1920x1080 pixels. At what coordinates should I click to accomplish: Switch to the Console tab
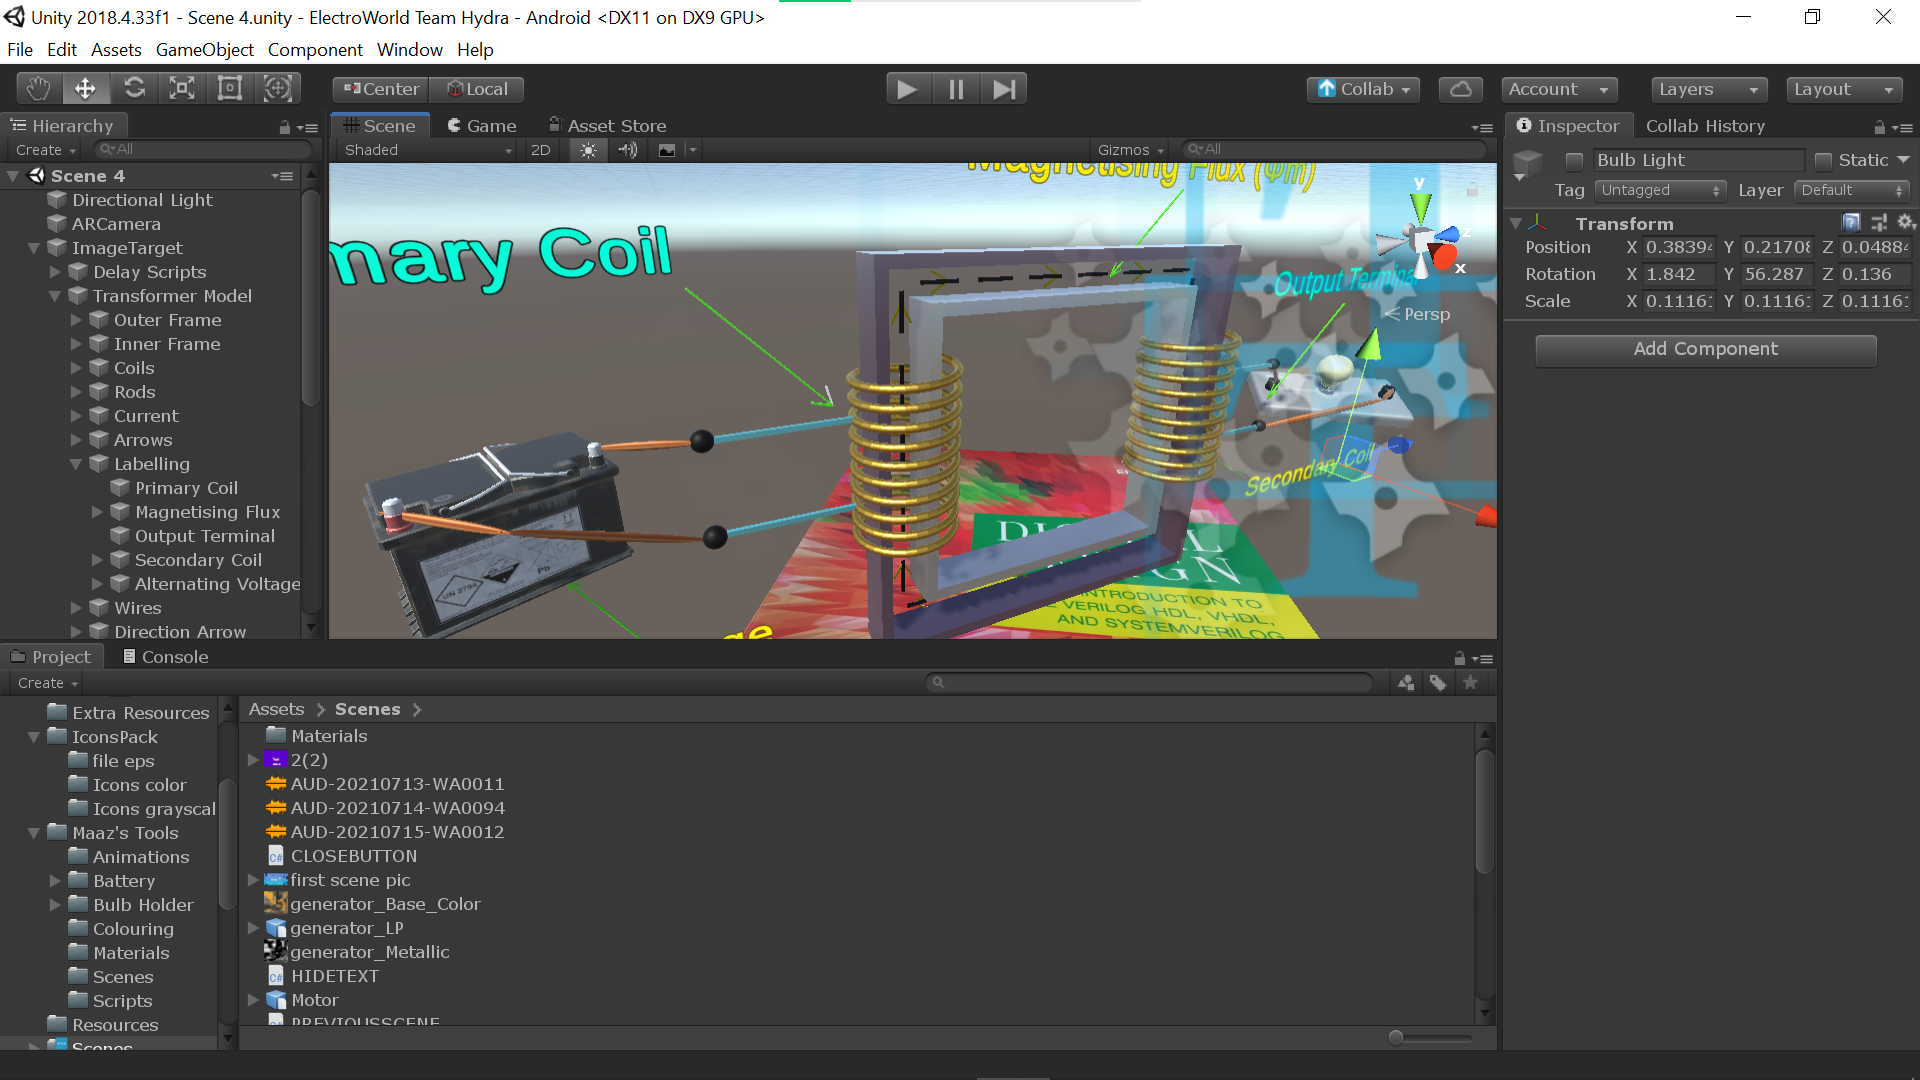tap(165, 657)
